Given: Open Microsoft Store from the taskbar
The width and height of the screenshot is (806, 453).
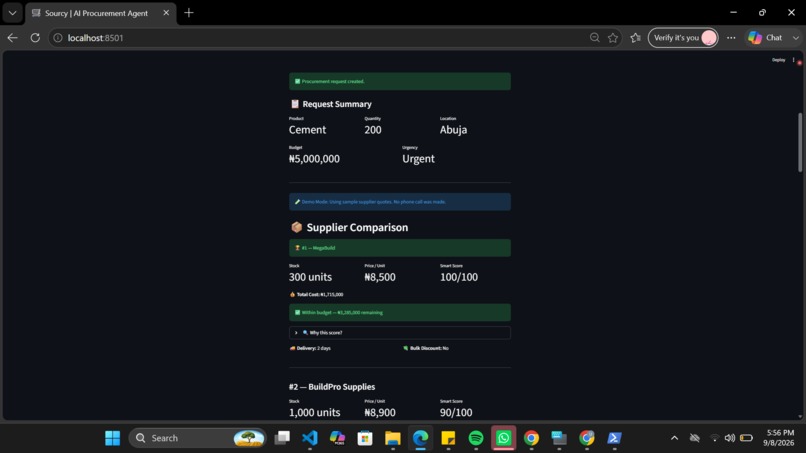Looking at the screenshot, I should pyautogui.click(x=365, y=438).
